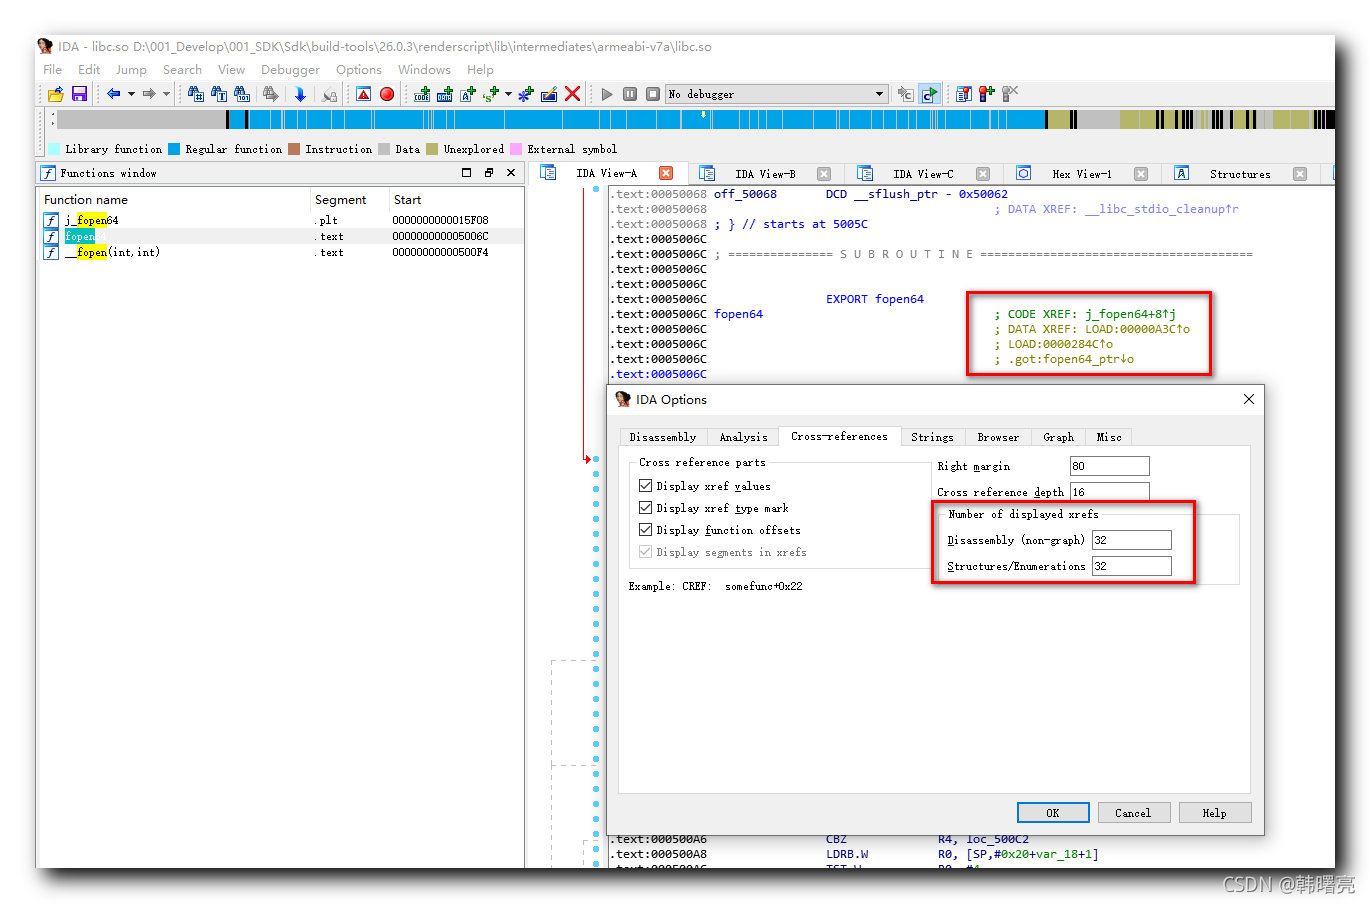The image size is (1370, 903).
Task: Open the No debugger dropdown
Action: point(776,94)
